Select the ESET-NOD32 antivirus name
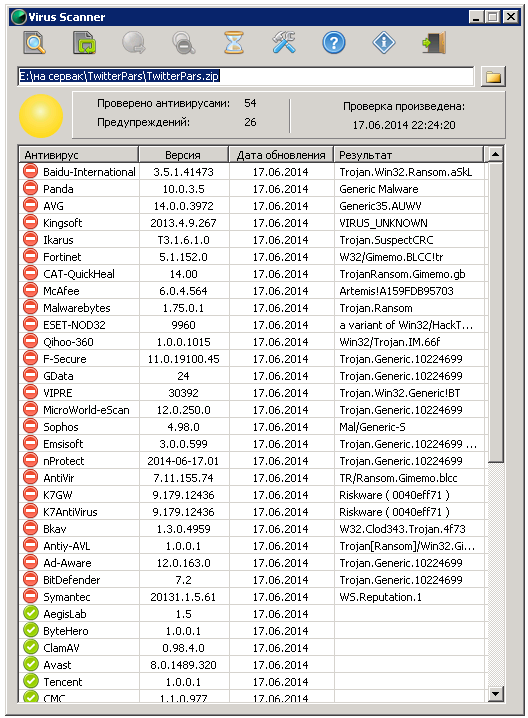This screenshot has height=718, width=528. tap(74, 325)
